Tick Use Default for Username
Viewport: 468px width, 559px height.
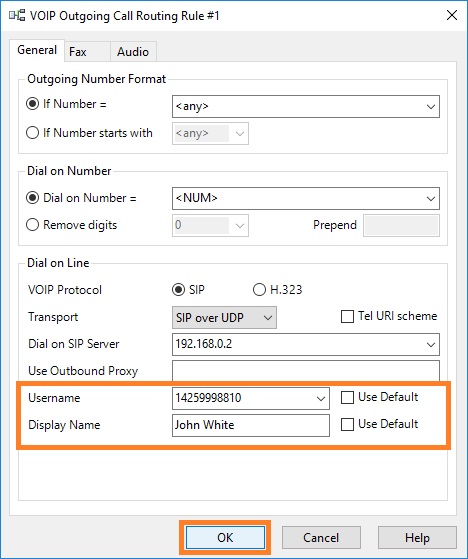pyautogui.click(x=347, y=398)
